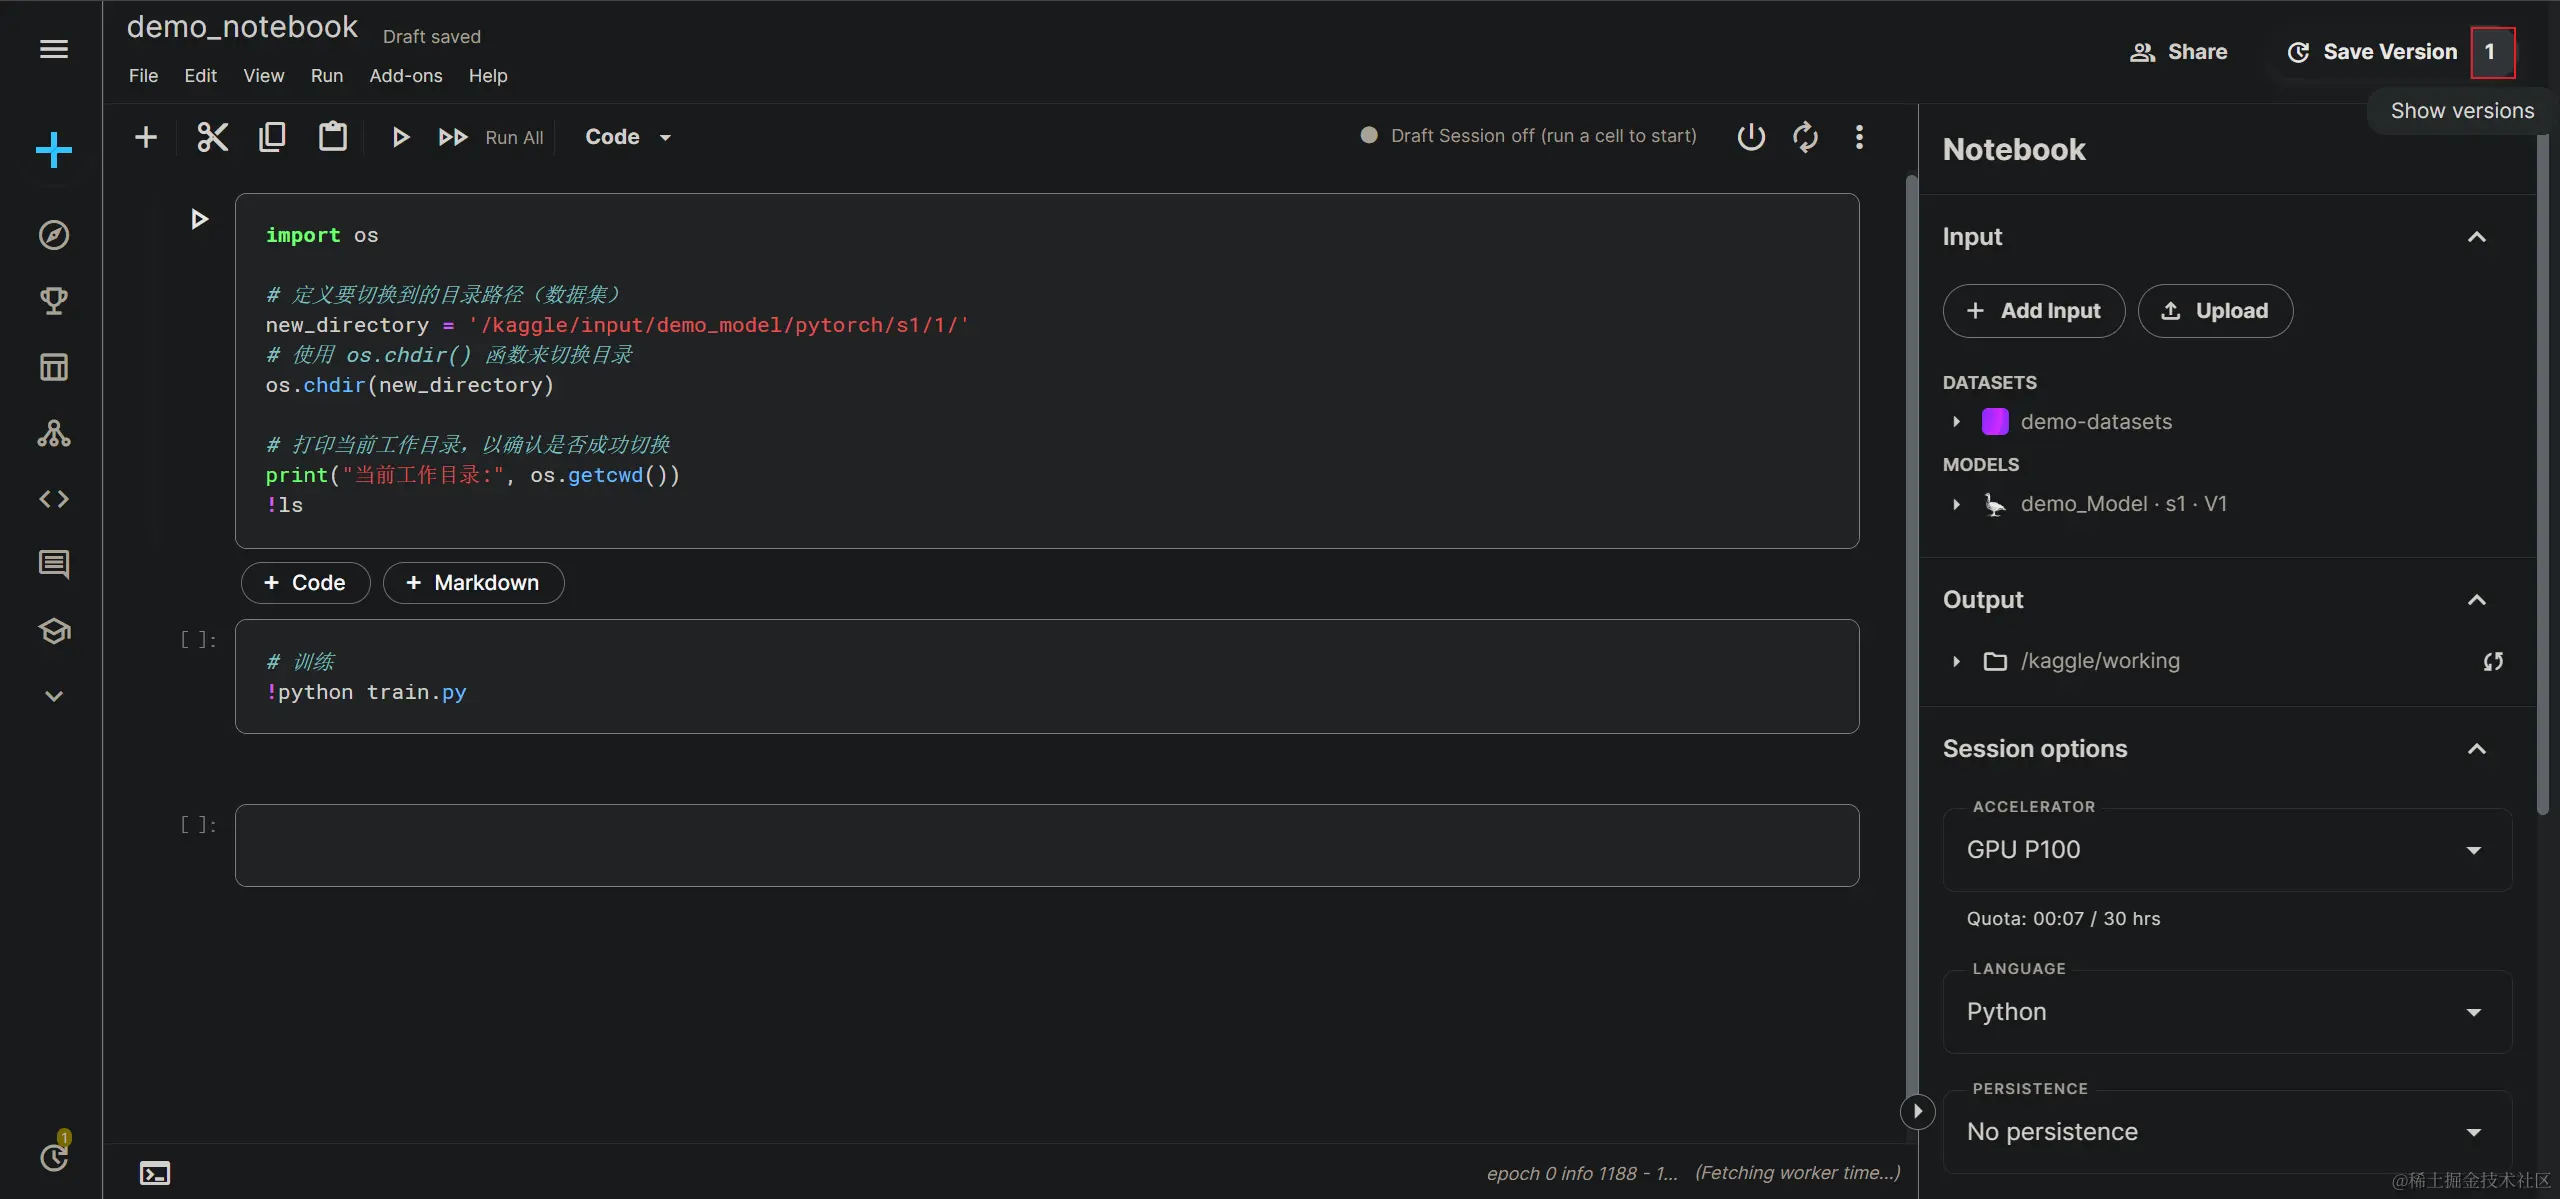Open the console terminal icon at bottom
Screen dimensions: 2560x1199
155,1173
